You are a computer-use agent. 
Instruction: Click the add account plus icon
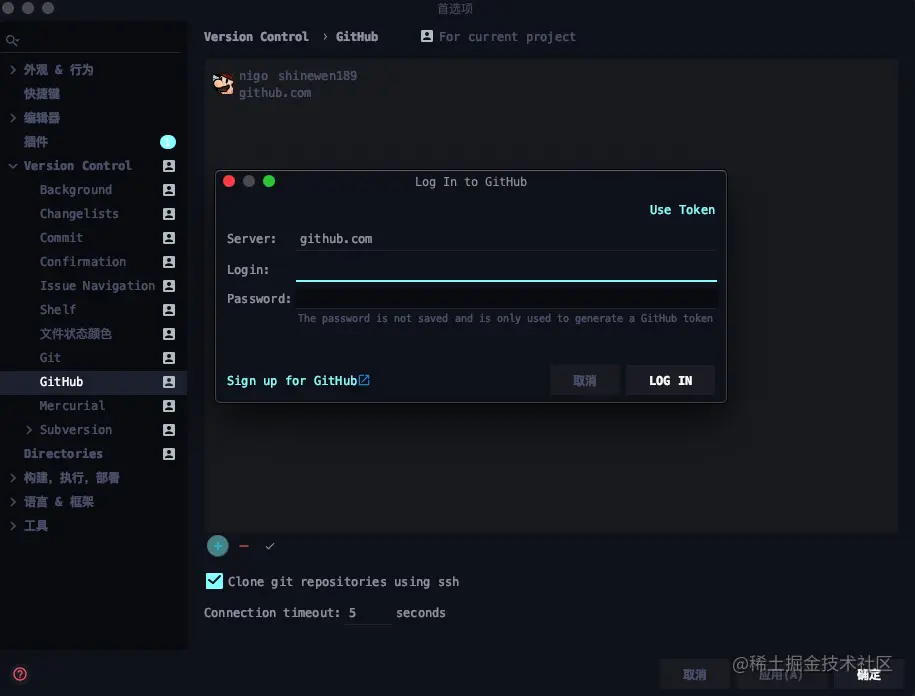[x=218, y=546]
